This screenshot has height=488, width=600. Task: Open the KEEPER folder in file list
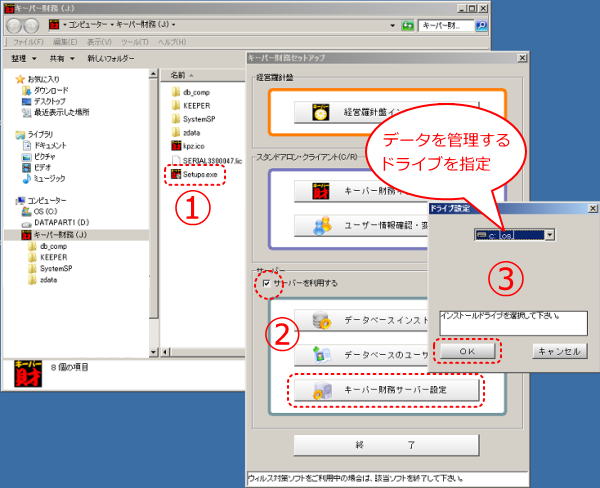(x=191, y=106)
